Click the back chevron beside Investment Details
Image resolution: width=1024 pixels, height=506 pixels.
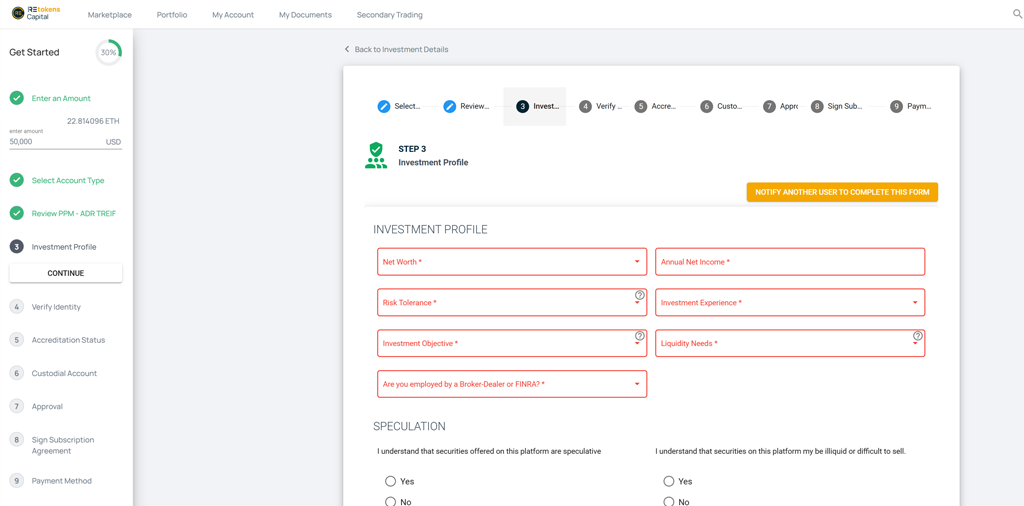pos(347,50)
